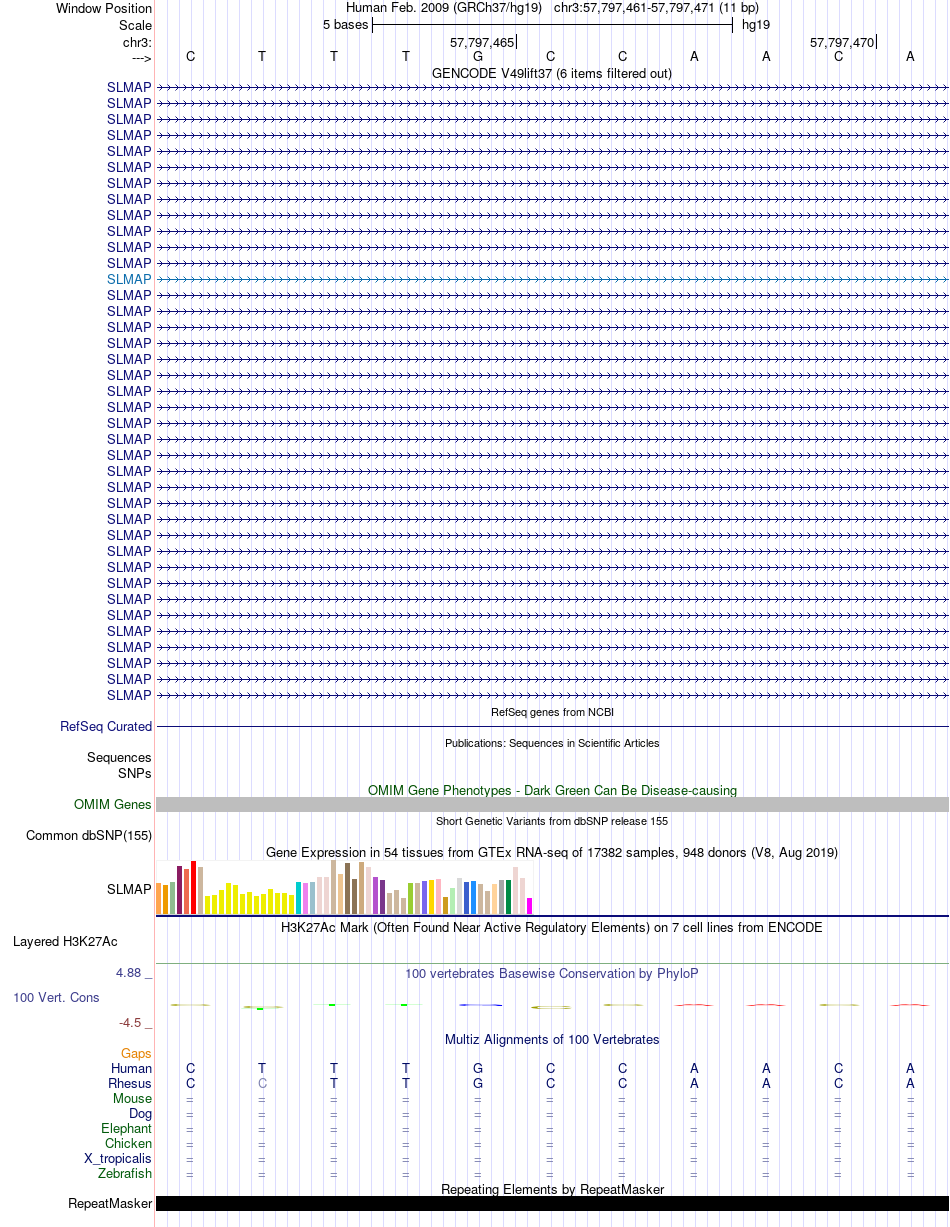Click the G base in the ruler sequence

pyautogui.click(x=478, y=56)
